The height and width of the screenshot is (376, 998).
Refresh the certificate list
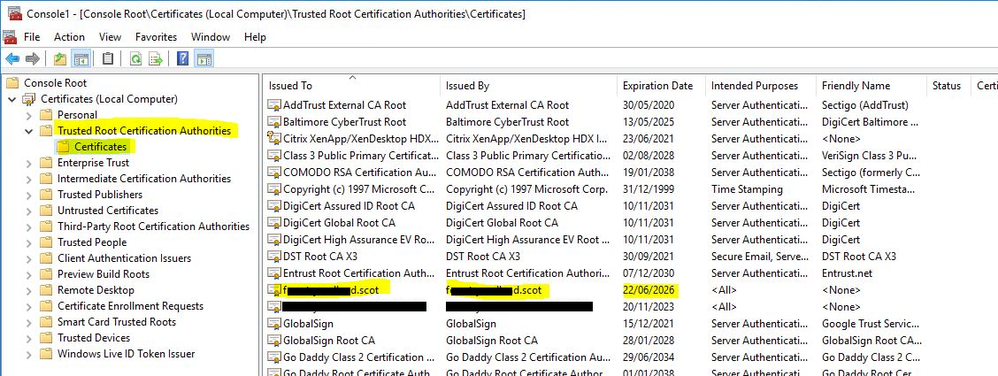pyautogui.click(x=135, y=59)
